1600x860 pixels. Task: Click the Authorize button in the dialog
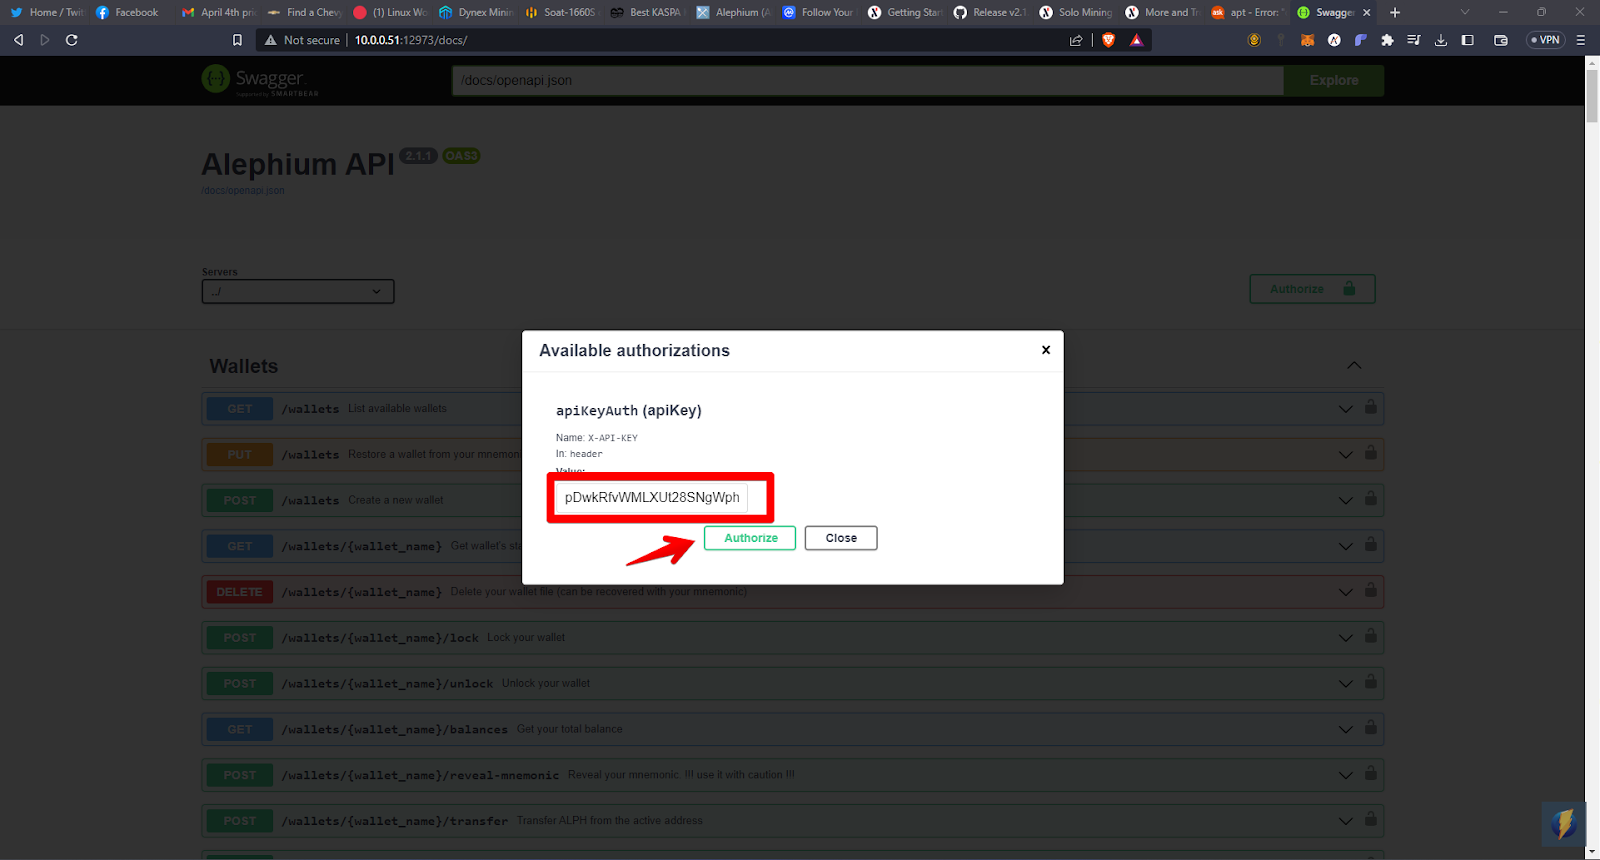point(750,538)
